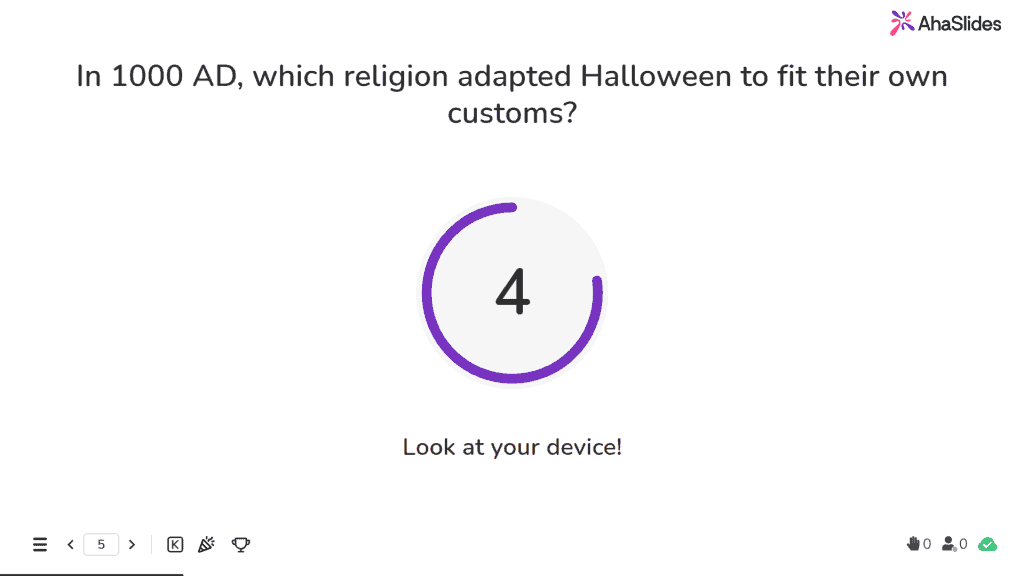Click the raised hands count 0
This screenshot has height=576, width=1024.
(927, 544)
